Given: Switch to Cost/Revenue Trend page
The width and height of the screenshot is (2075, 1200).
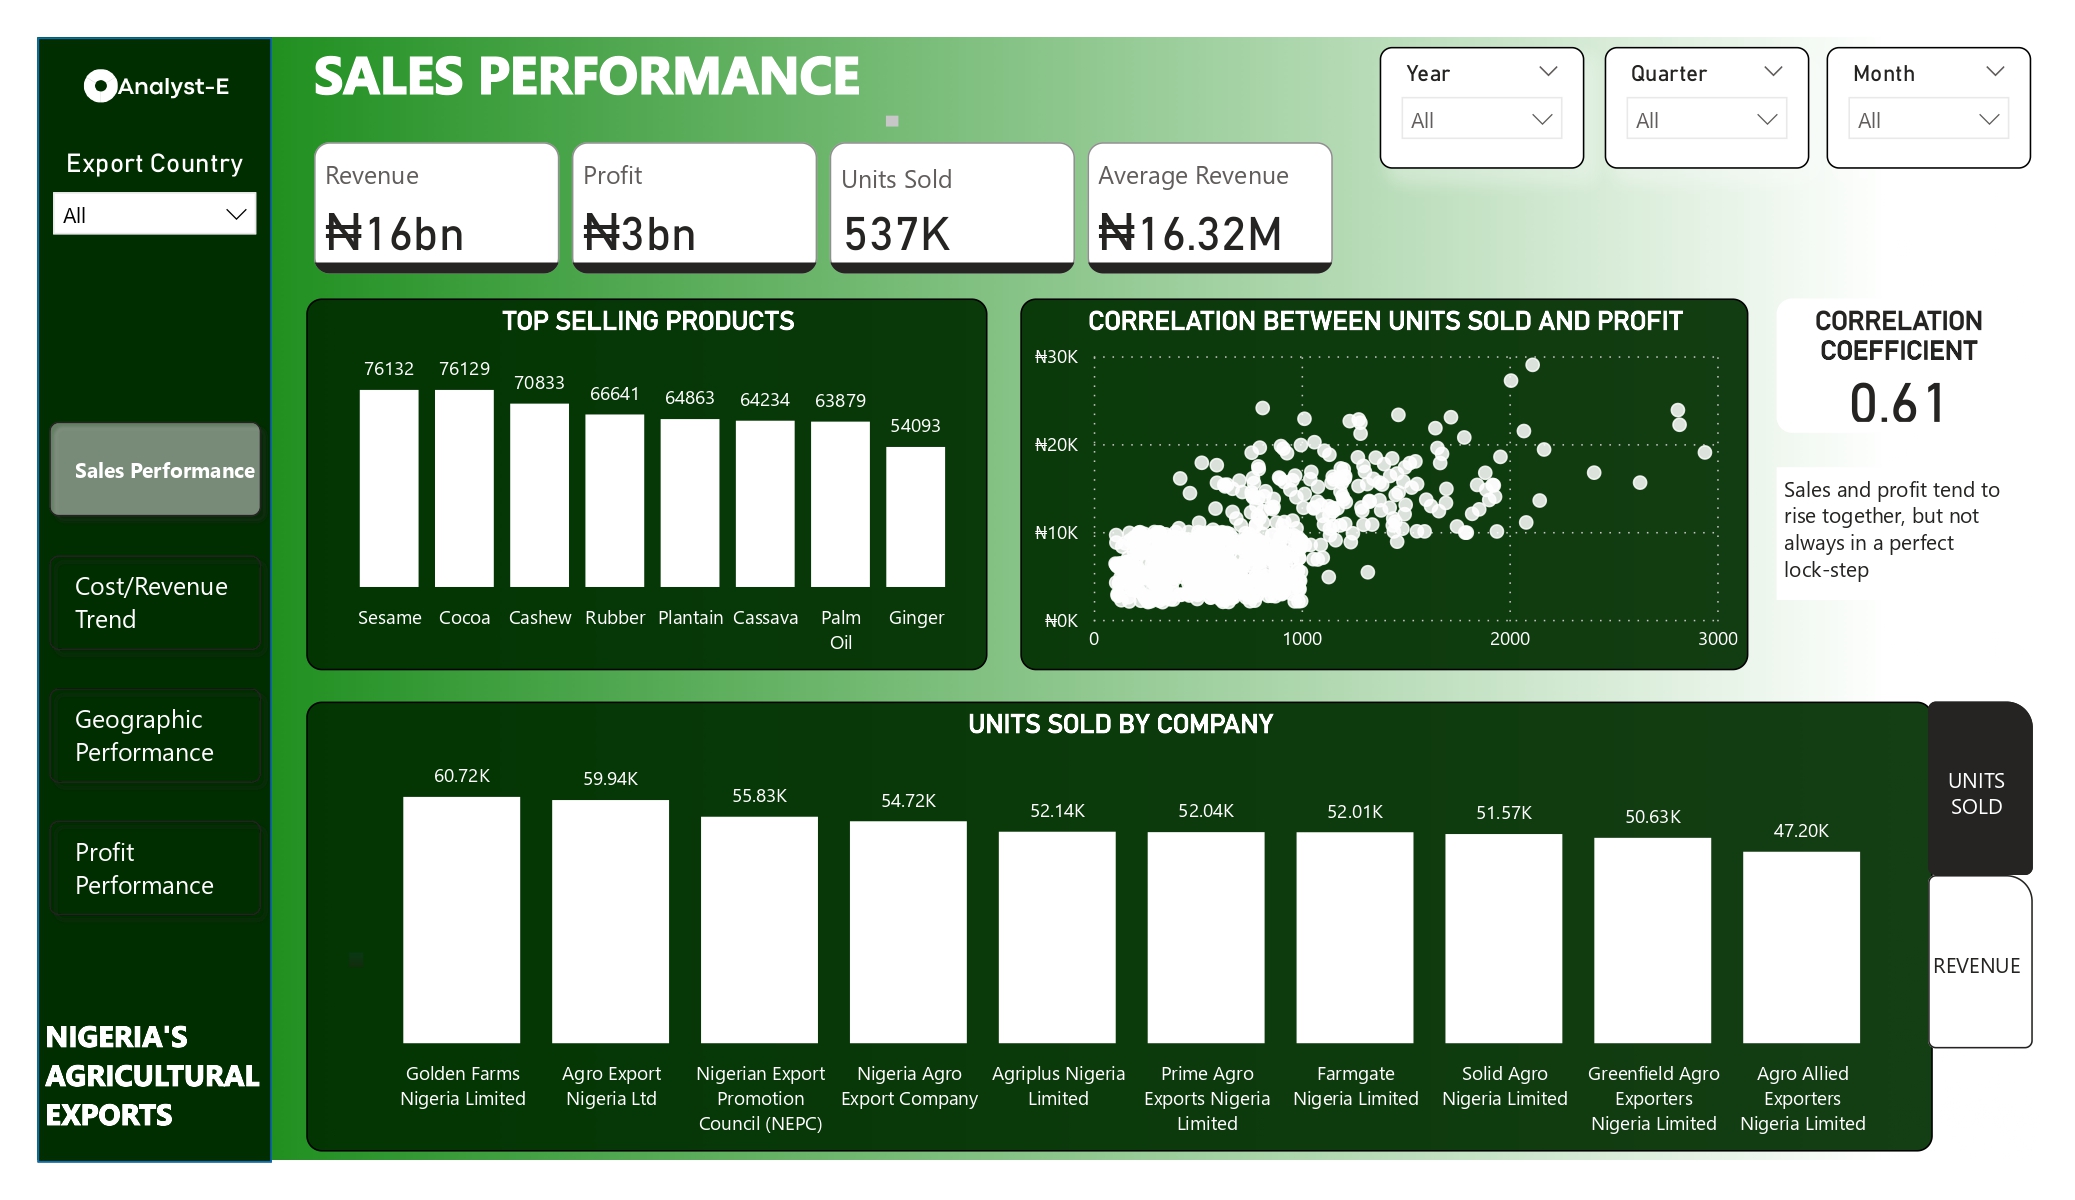Looking at the screenshot, I should point(155,602).
